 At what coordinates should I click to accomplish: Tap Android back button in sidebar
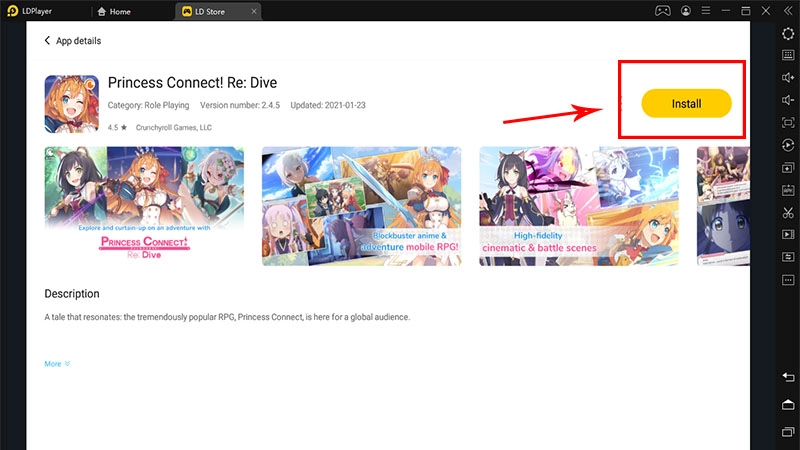(788, 377)
